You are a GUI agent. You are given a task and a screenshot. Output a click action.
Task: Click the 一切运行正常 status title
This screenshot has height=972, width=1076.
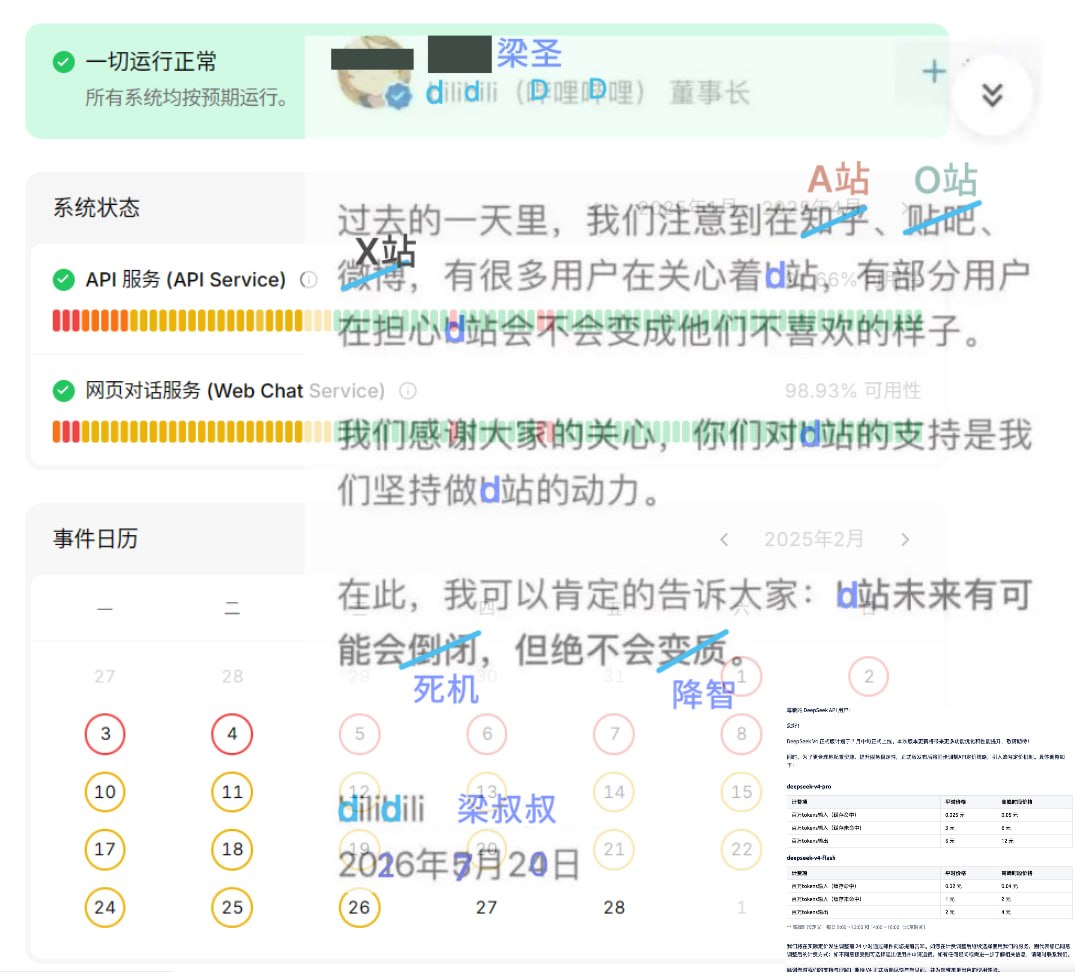coord(151,62)
